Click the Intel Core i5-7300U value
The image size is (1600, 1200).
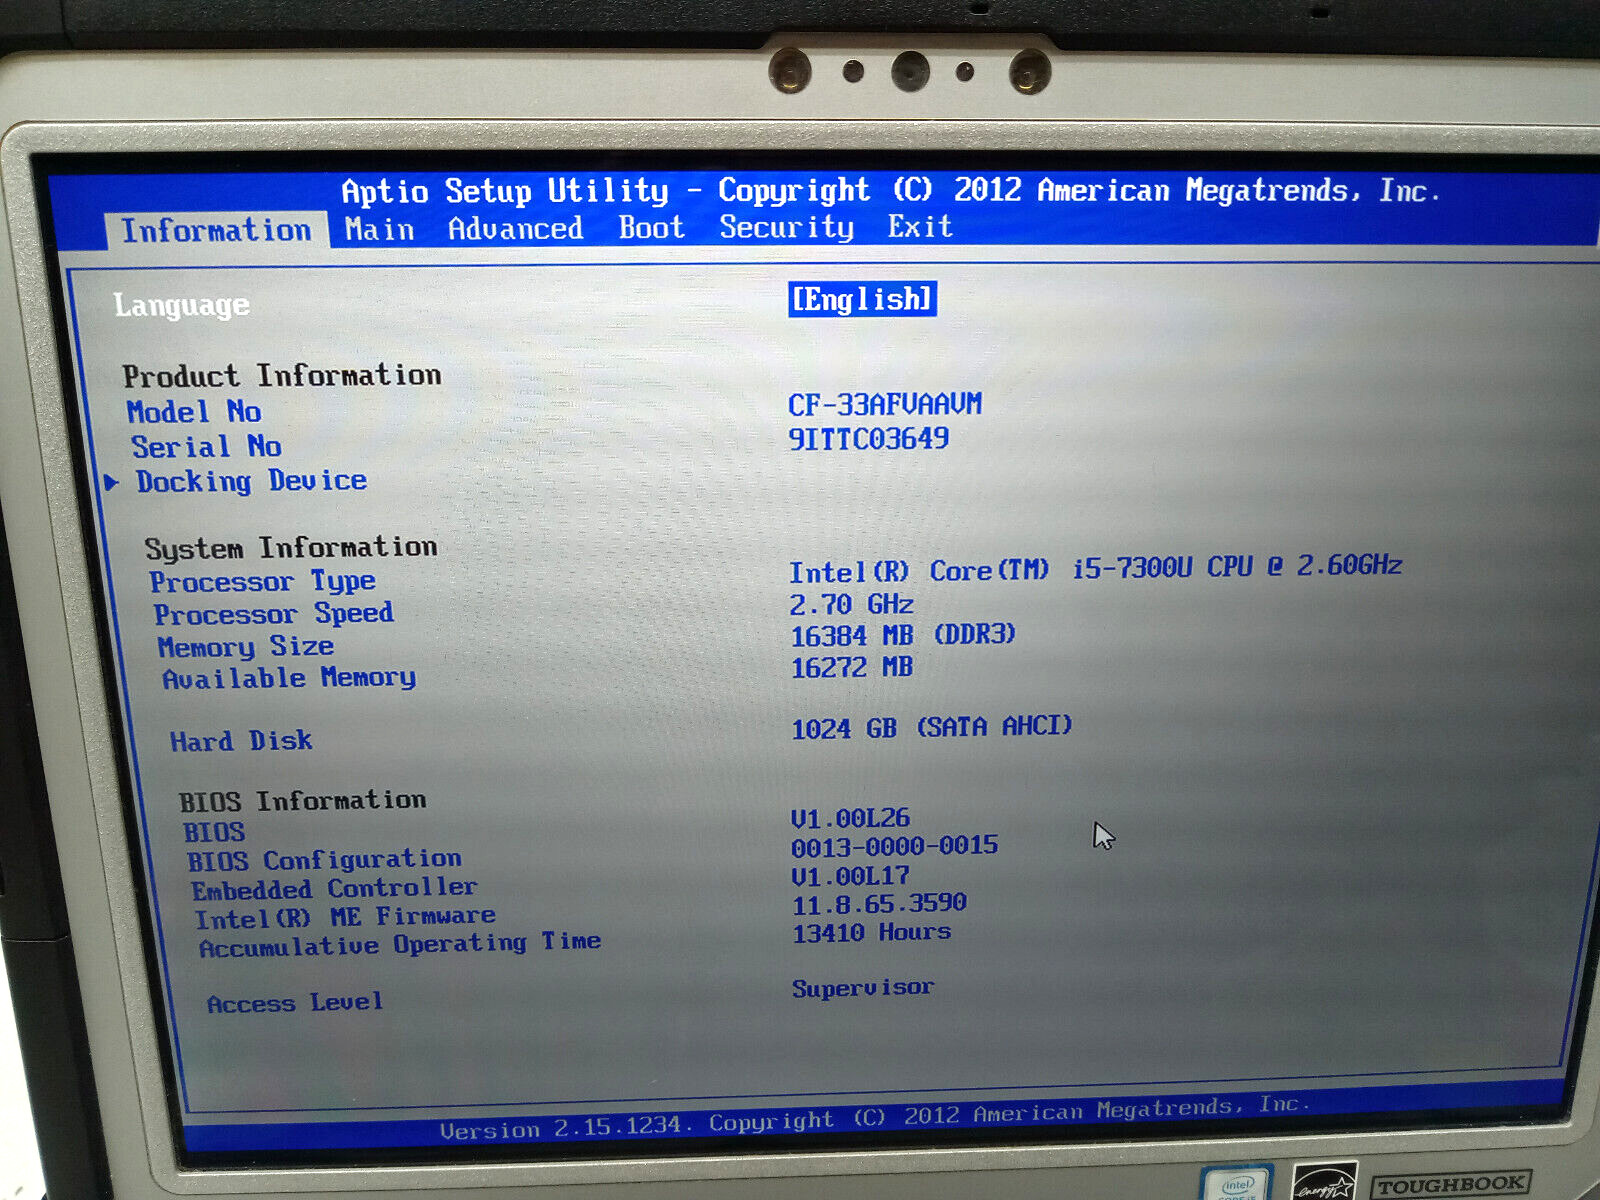(x=1096, y=569)
